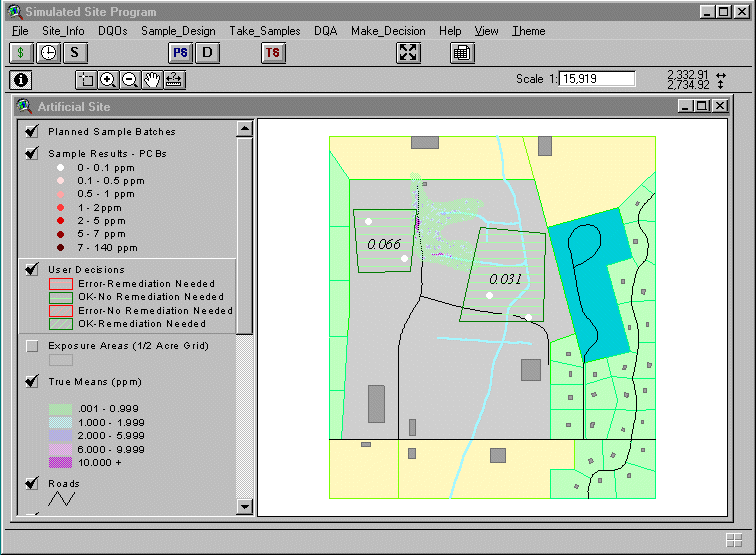This screenshot has width=756, height=555.
Task: Select the Pan hand tool
Action: click(152, 80)
